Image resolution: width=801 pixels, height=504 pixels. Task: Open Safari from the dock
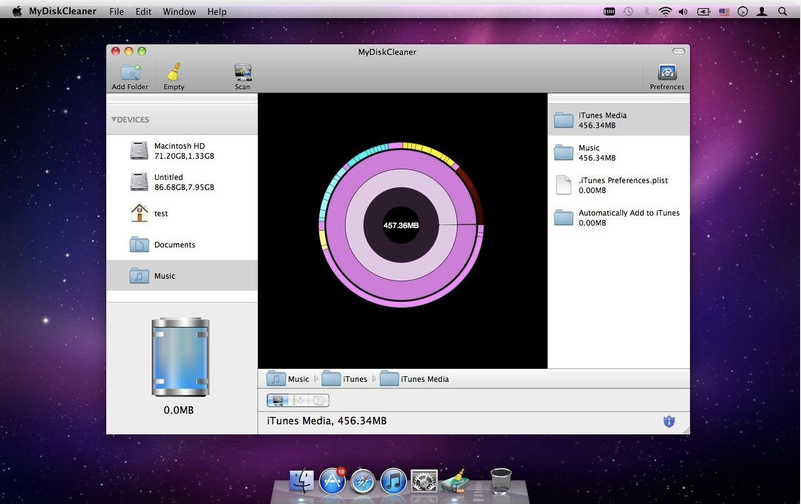[363, 481]
